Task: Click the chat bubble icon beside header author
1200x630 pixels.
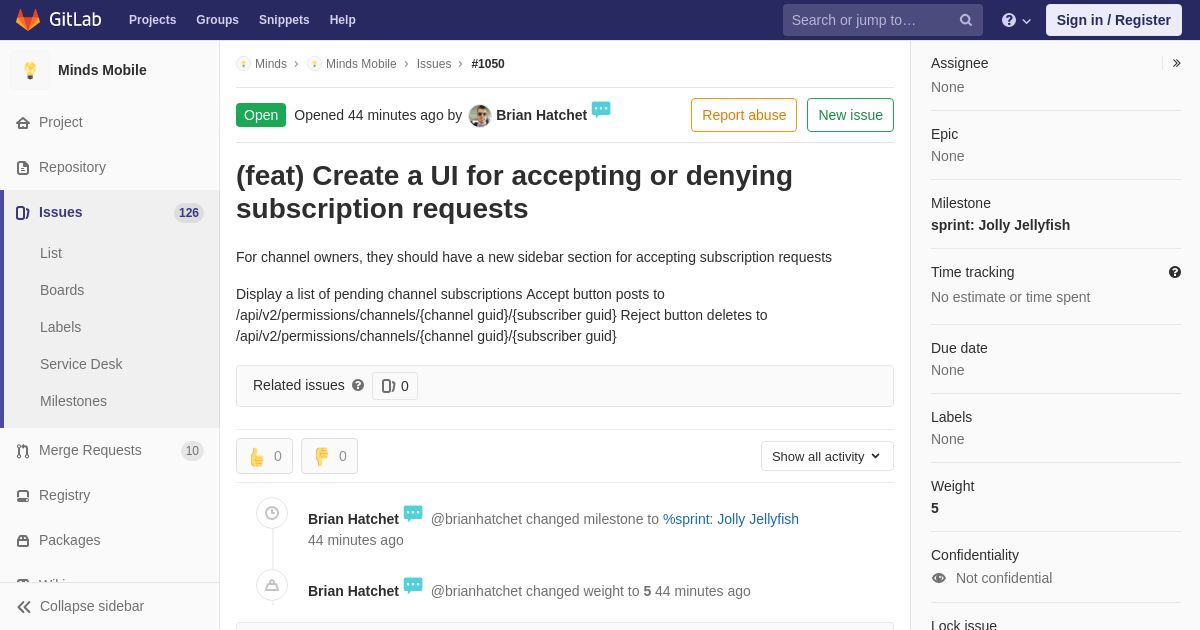Action: [601, 109]
